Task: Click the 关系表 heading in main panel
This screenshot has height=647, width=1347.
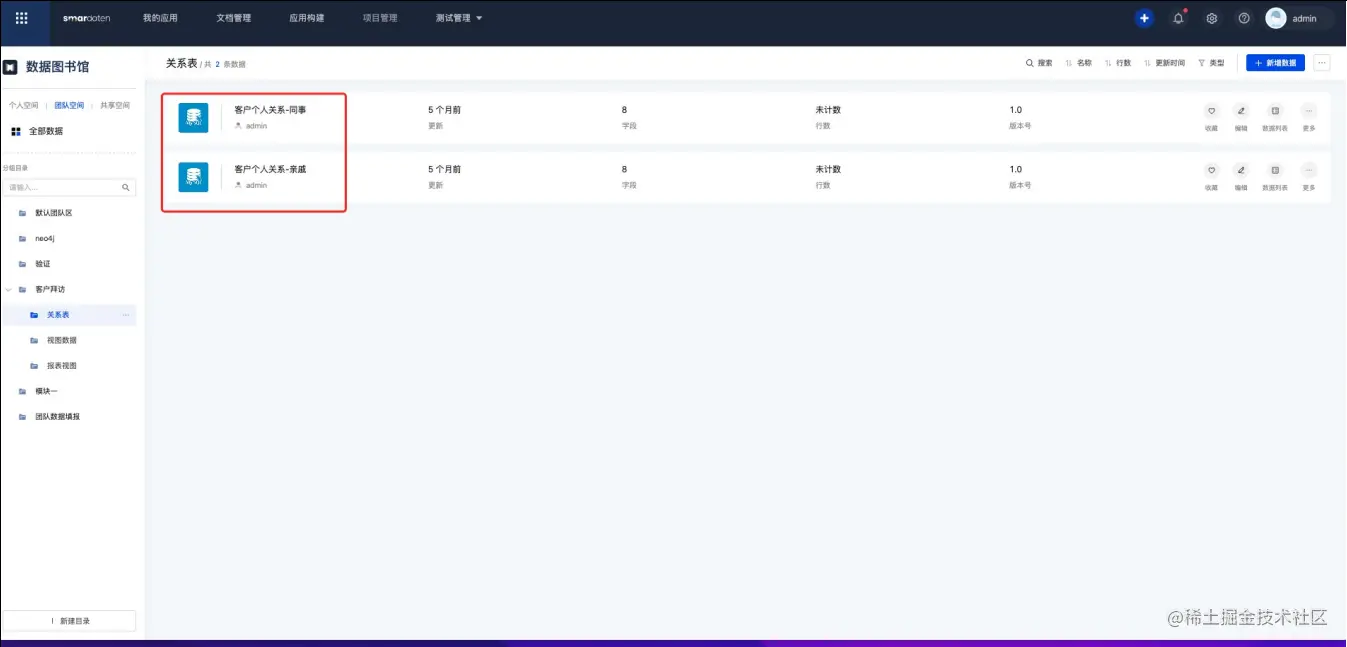Action: (182, 63)
